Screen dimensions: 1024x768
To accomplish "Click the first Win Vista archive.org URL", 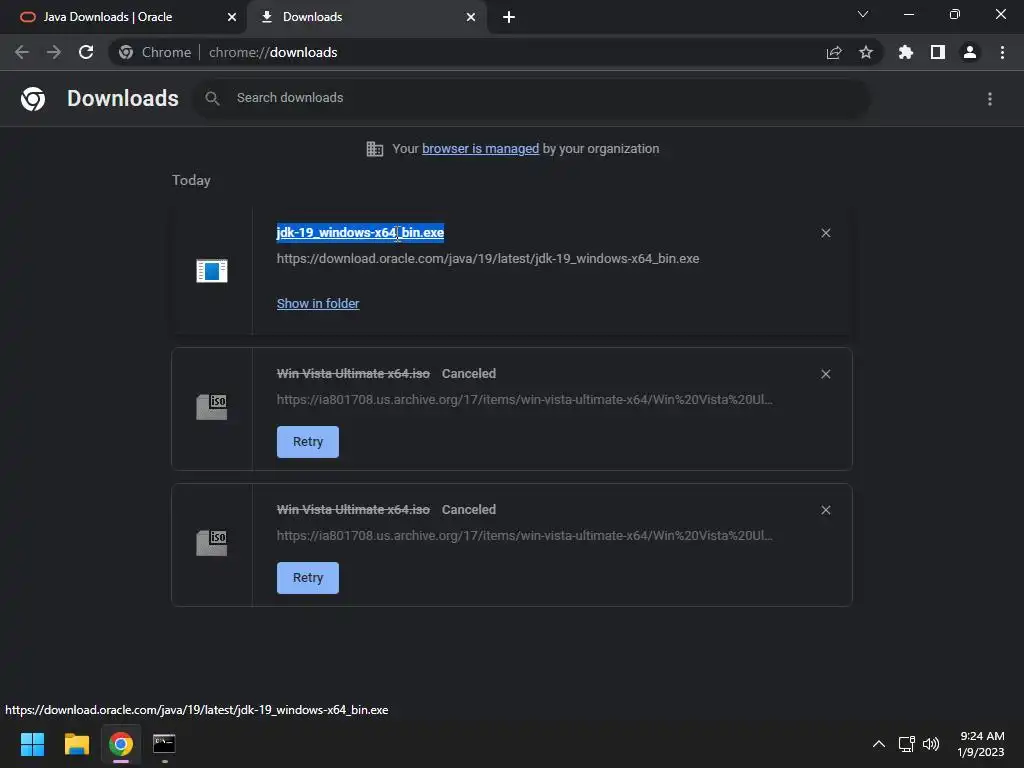I will tap(524, 400).
